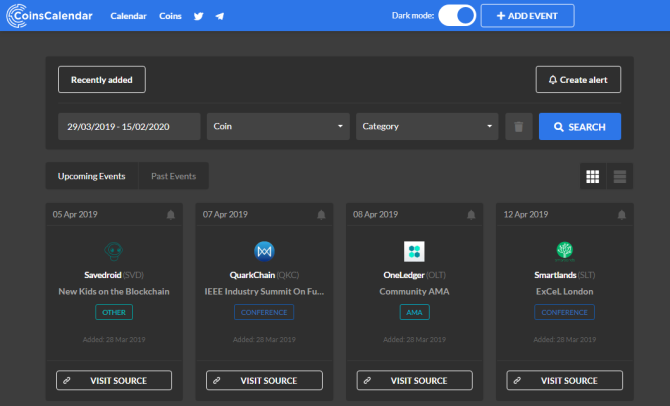This screenshot has height=406, width=670.
Task: Click the trash icon to clear filters
Action: 518,127
